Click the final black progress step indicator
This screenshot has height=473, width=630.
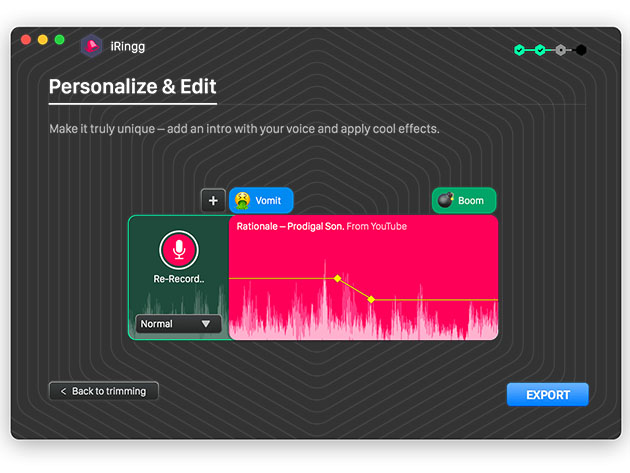tap(581, 50)
